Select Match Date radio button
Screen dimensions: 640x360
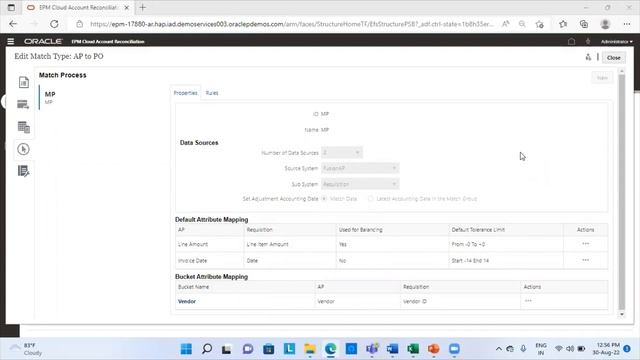[x=324, y=199]
